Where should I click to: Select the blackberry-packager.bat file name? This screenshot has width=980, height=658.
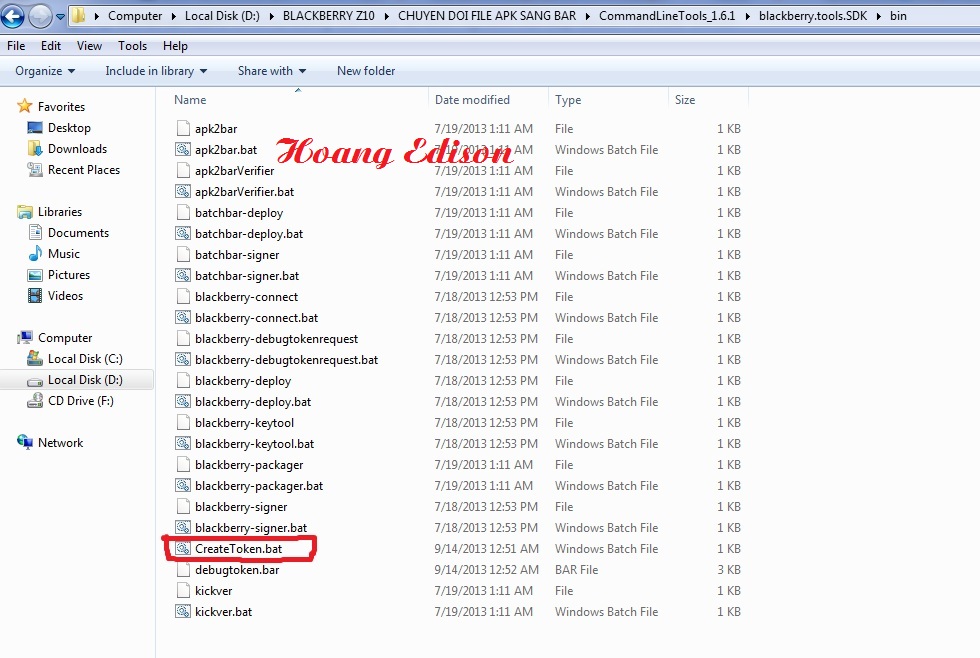point(259,486)
